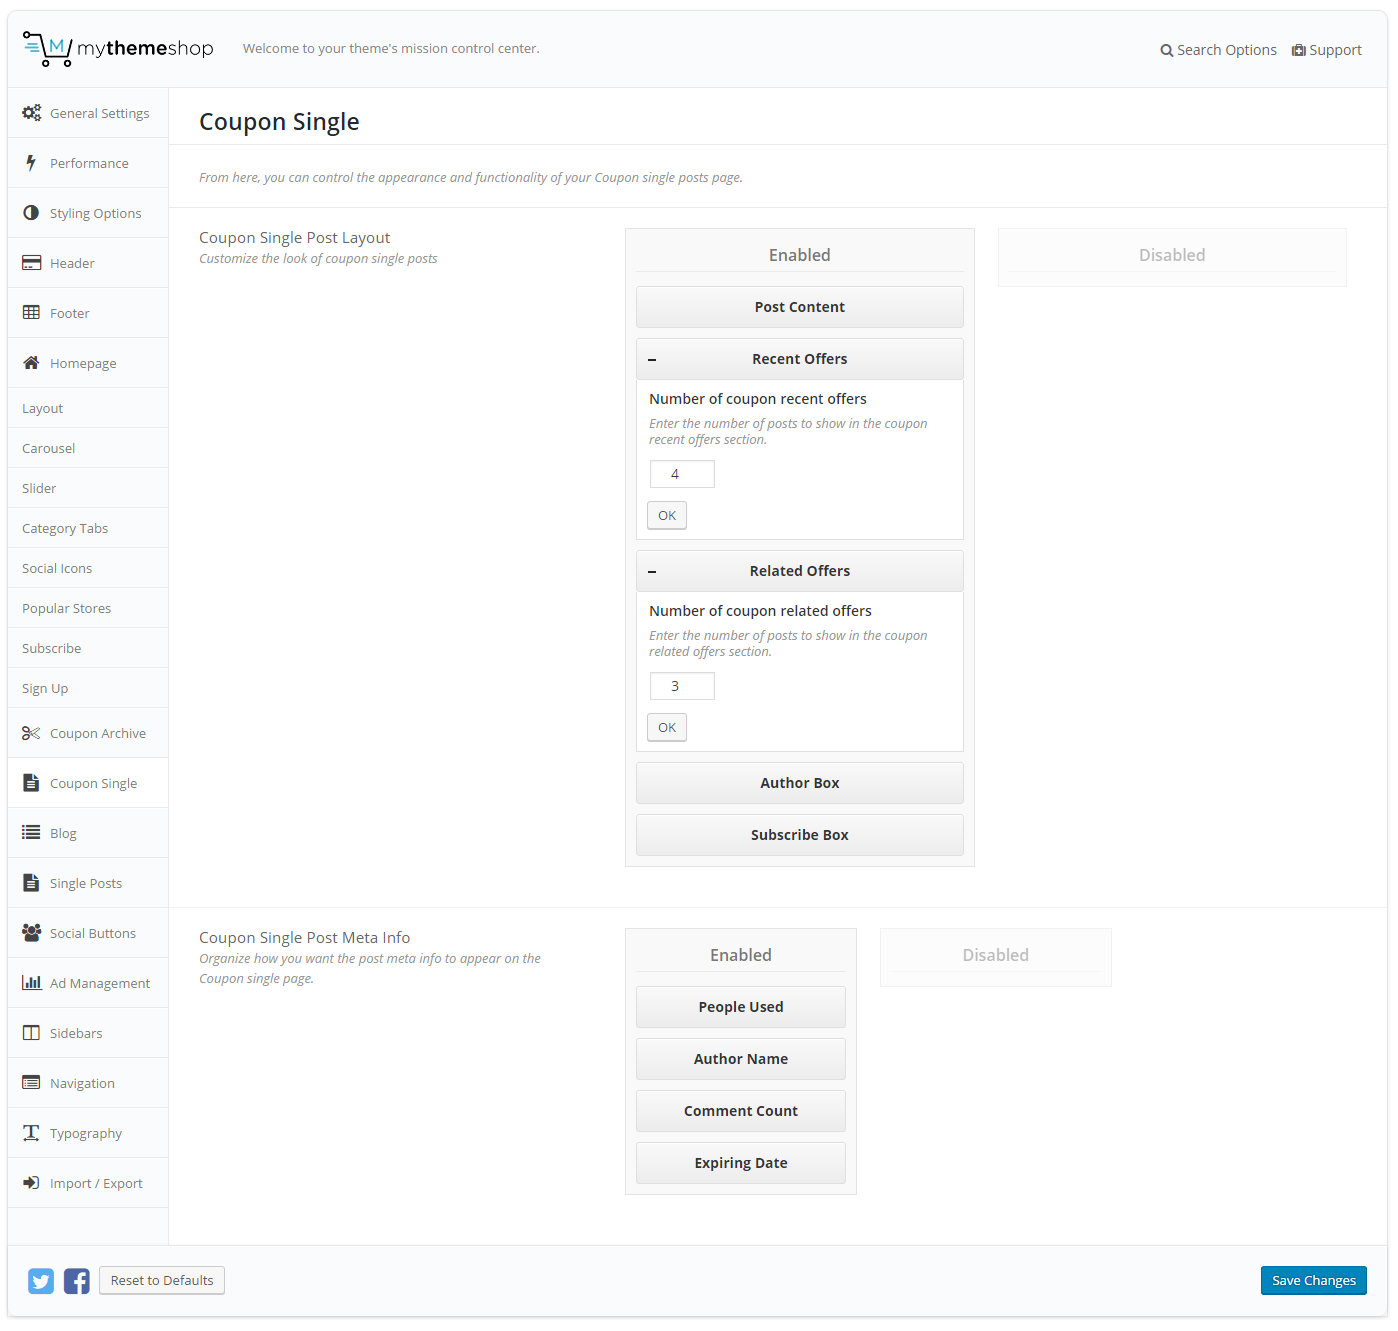Collapse the Recent Offers section
The image size is (1398, 1331).
(652, 360)
